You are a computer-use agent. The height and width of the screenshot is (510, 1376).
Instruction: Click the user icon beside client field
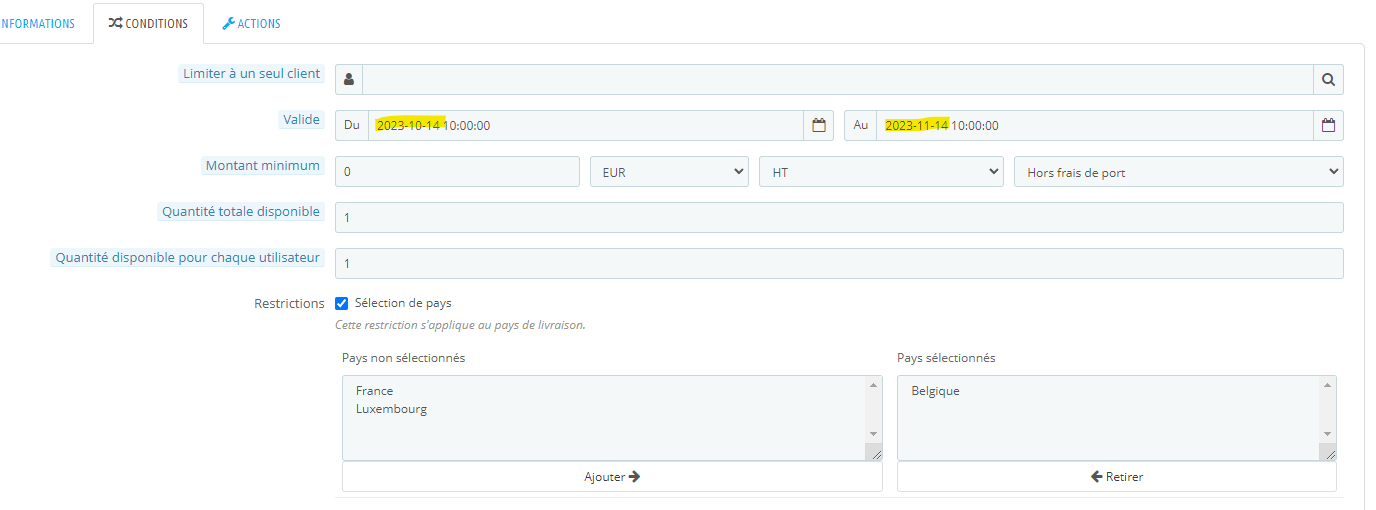coord(349,79)
